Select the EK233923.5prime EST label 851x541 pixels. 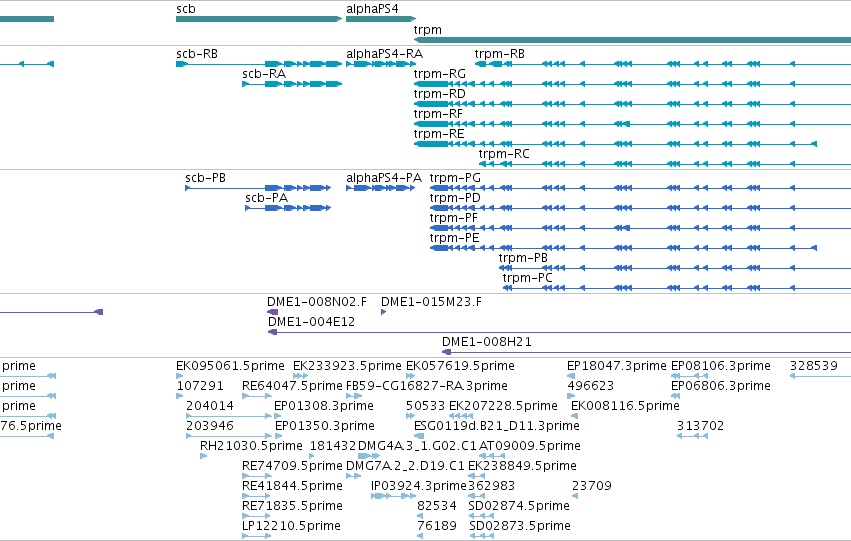347,366
